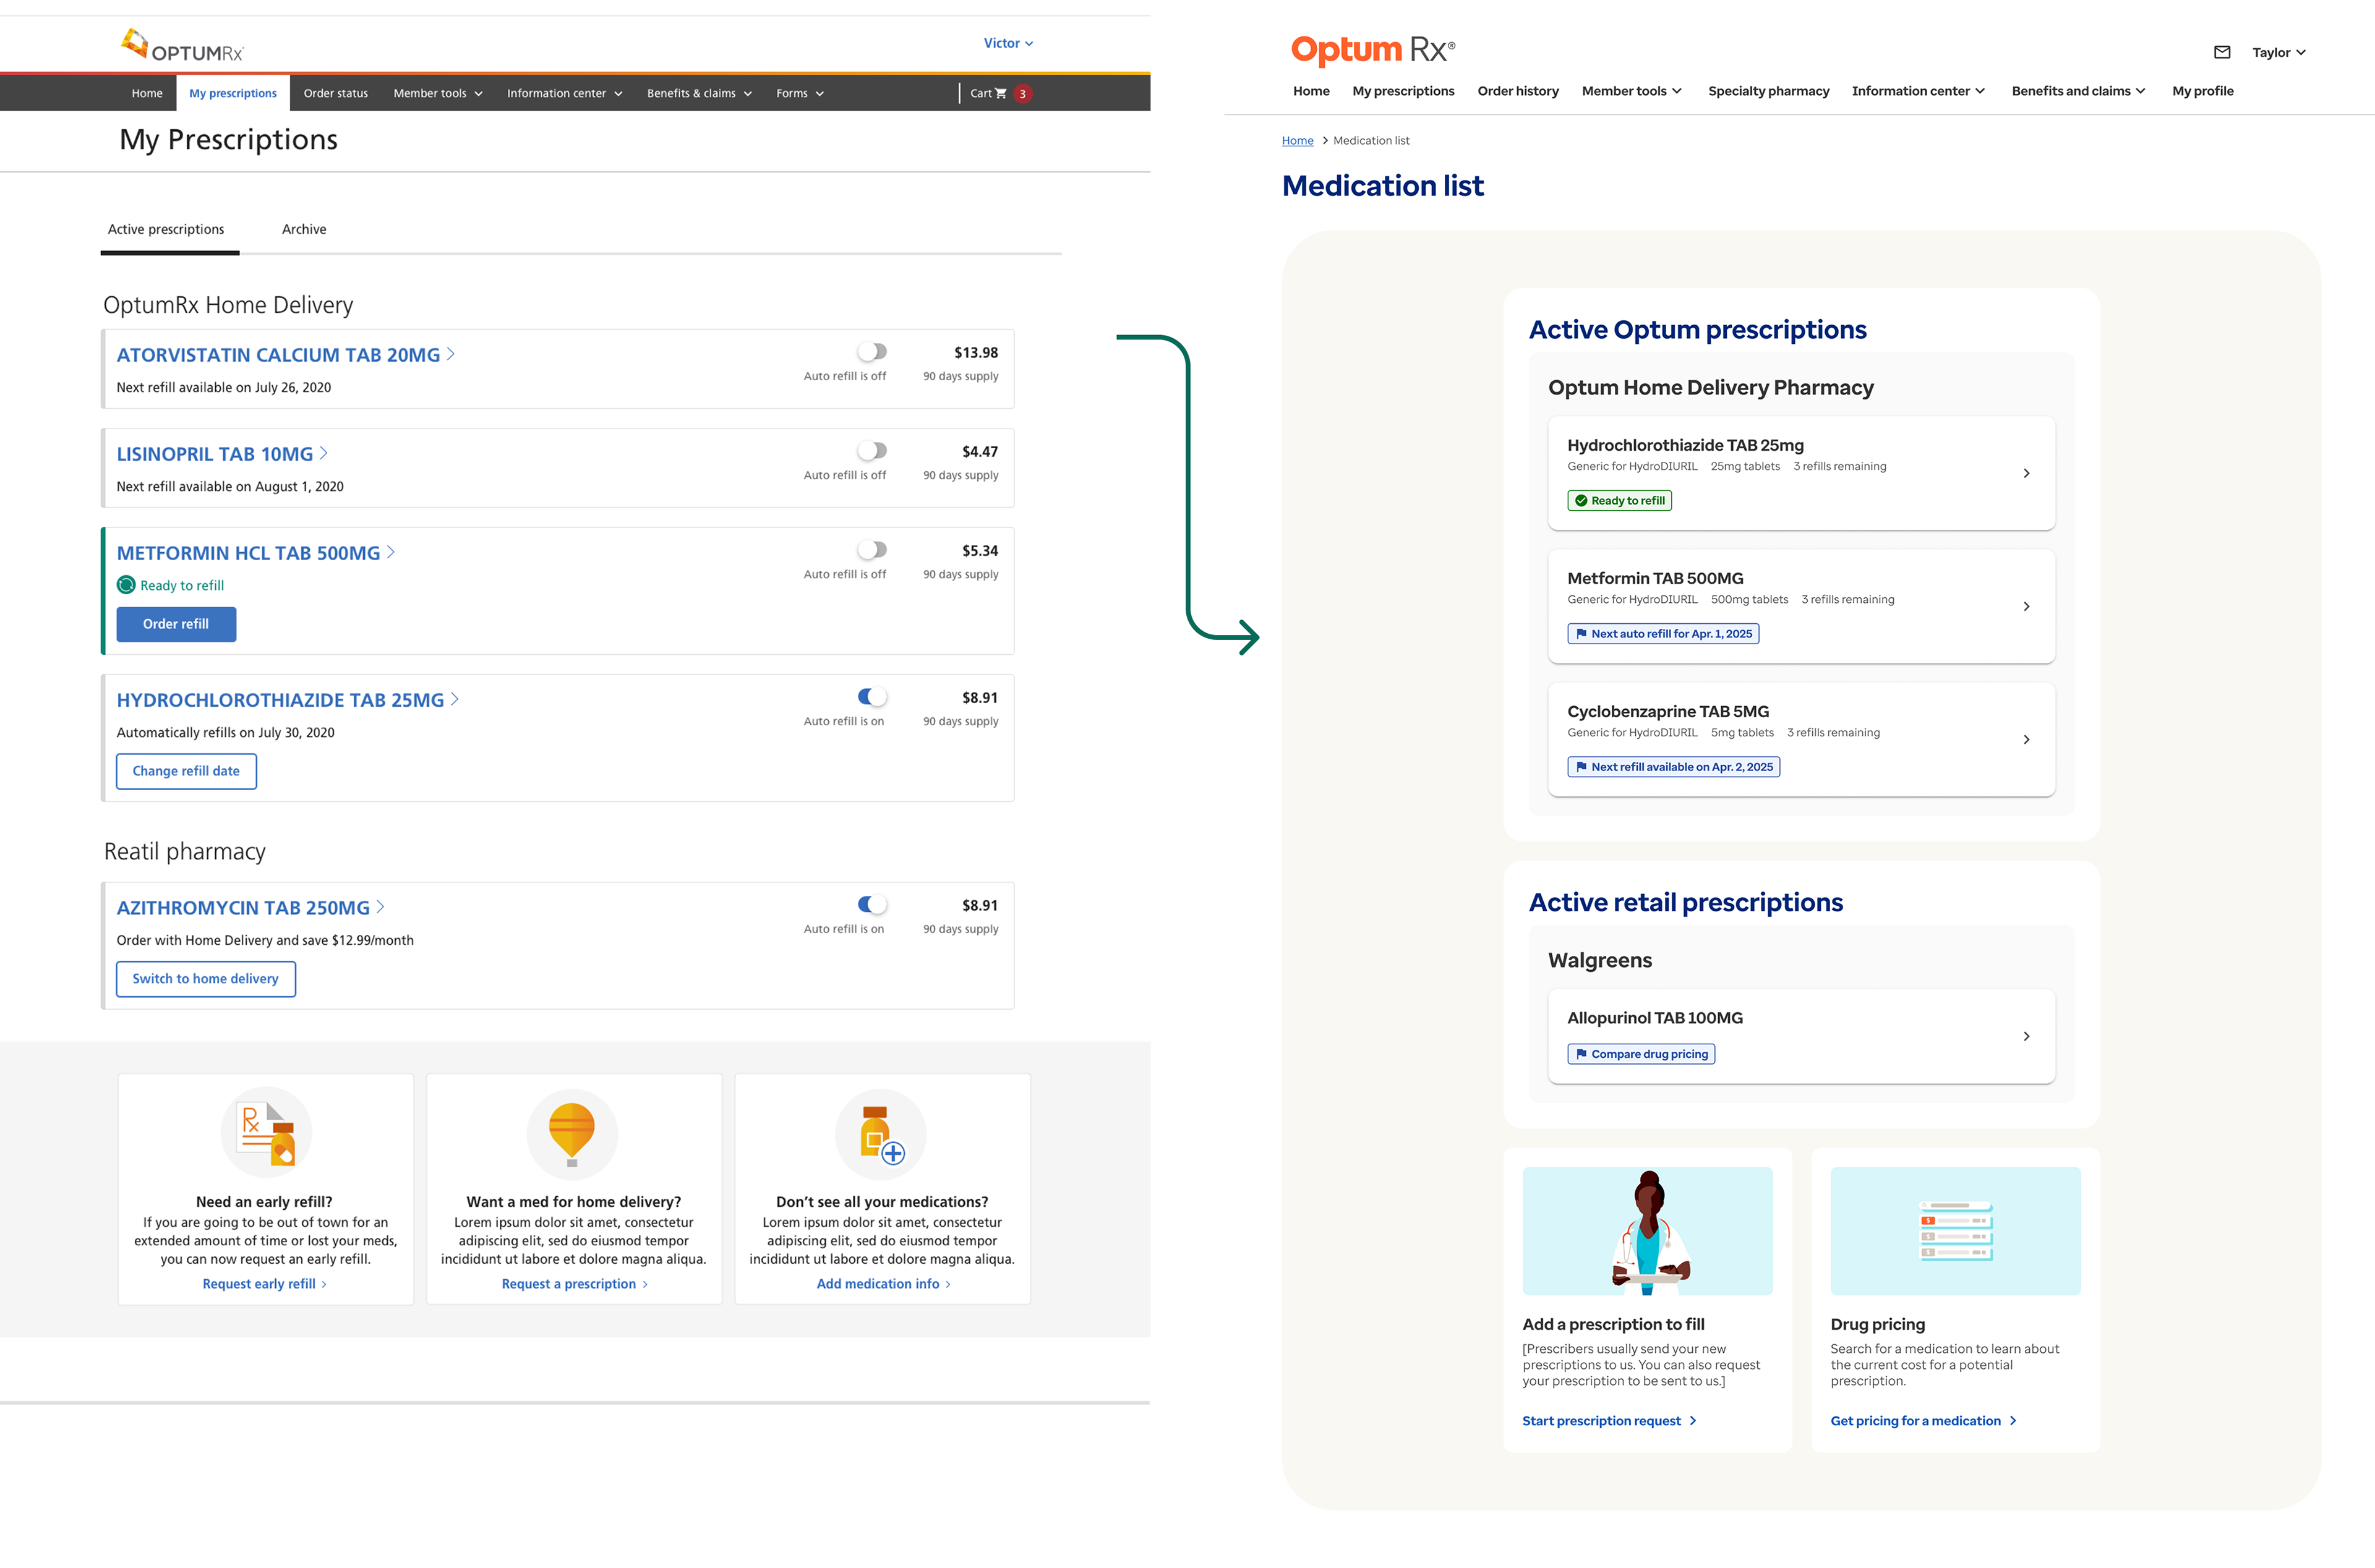Open the Taylor profile dropdown

pos(2278,53)
